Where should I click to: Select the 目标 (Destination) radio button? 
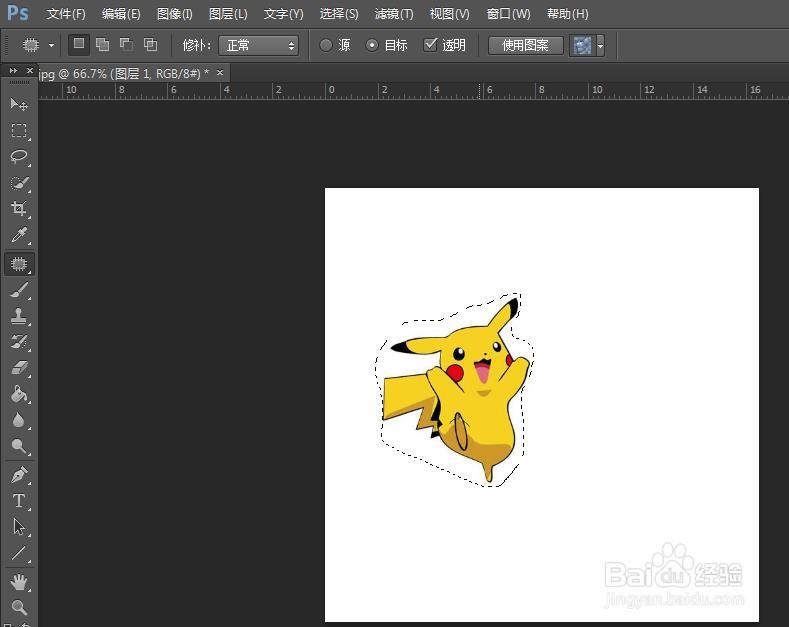[372, 45]
